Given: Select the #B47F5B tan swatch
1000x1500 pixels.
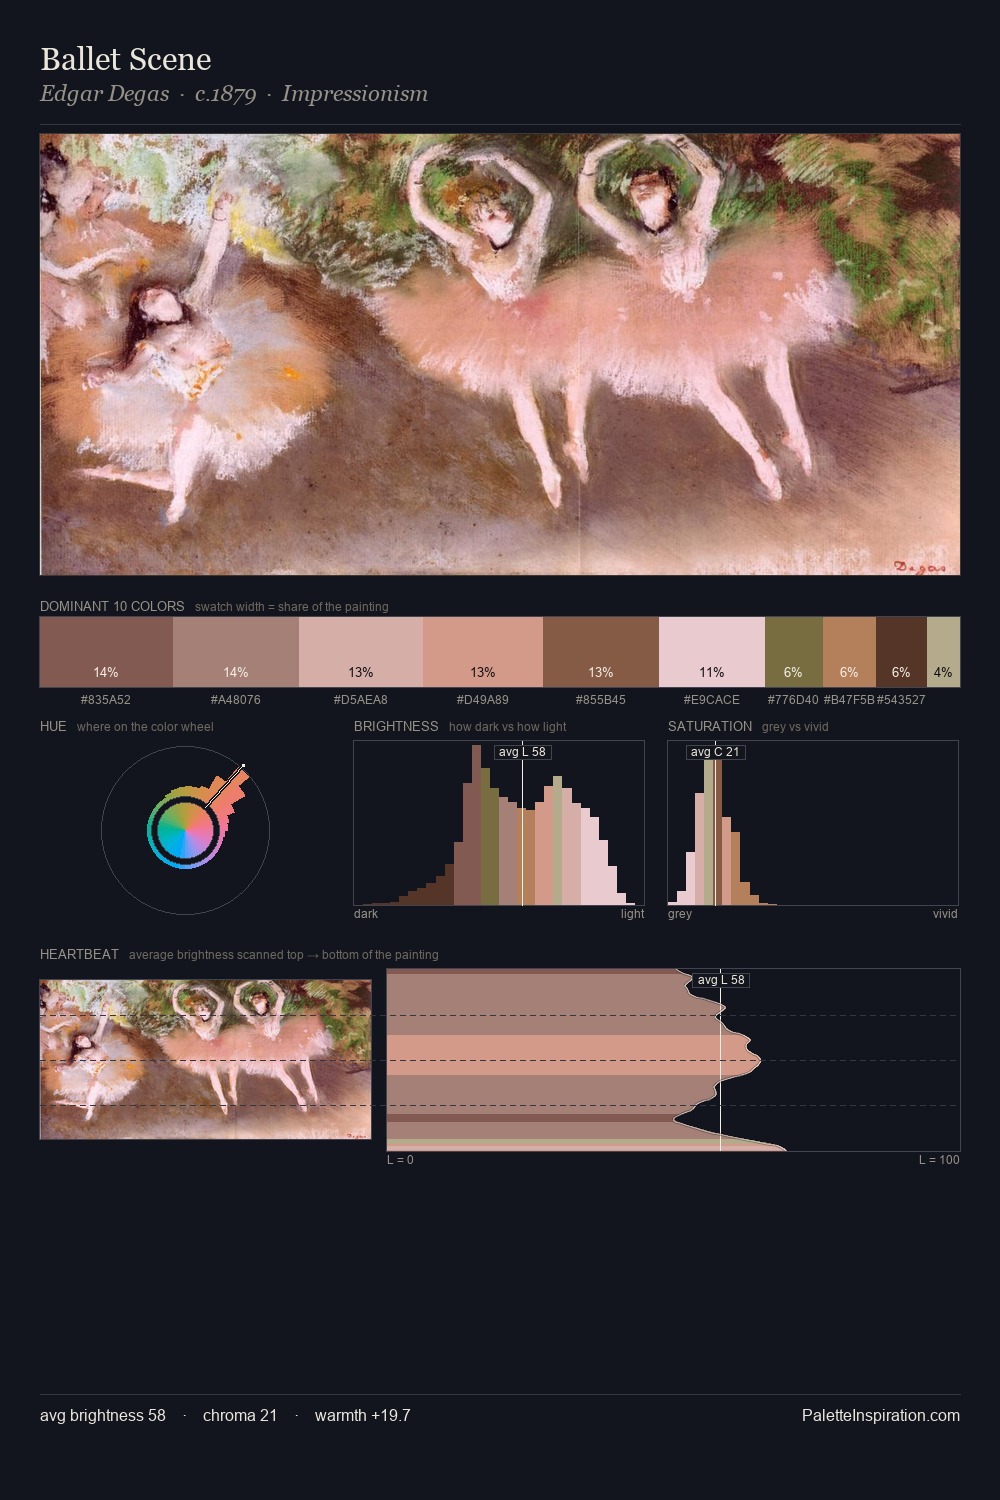Looking at the screenshot, I should [849, 652].
